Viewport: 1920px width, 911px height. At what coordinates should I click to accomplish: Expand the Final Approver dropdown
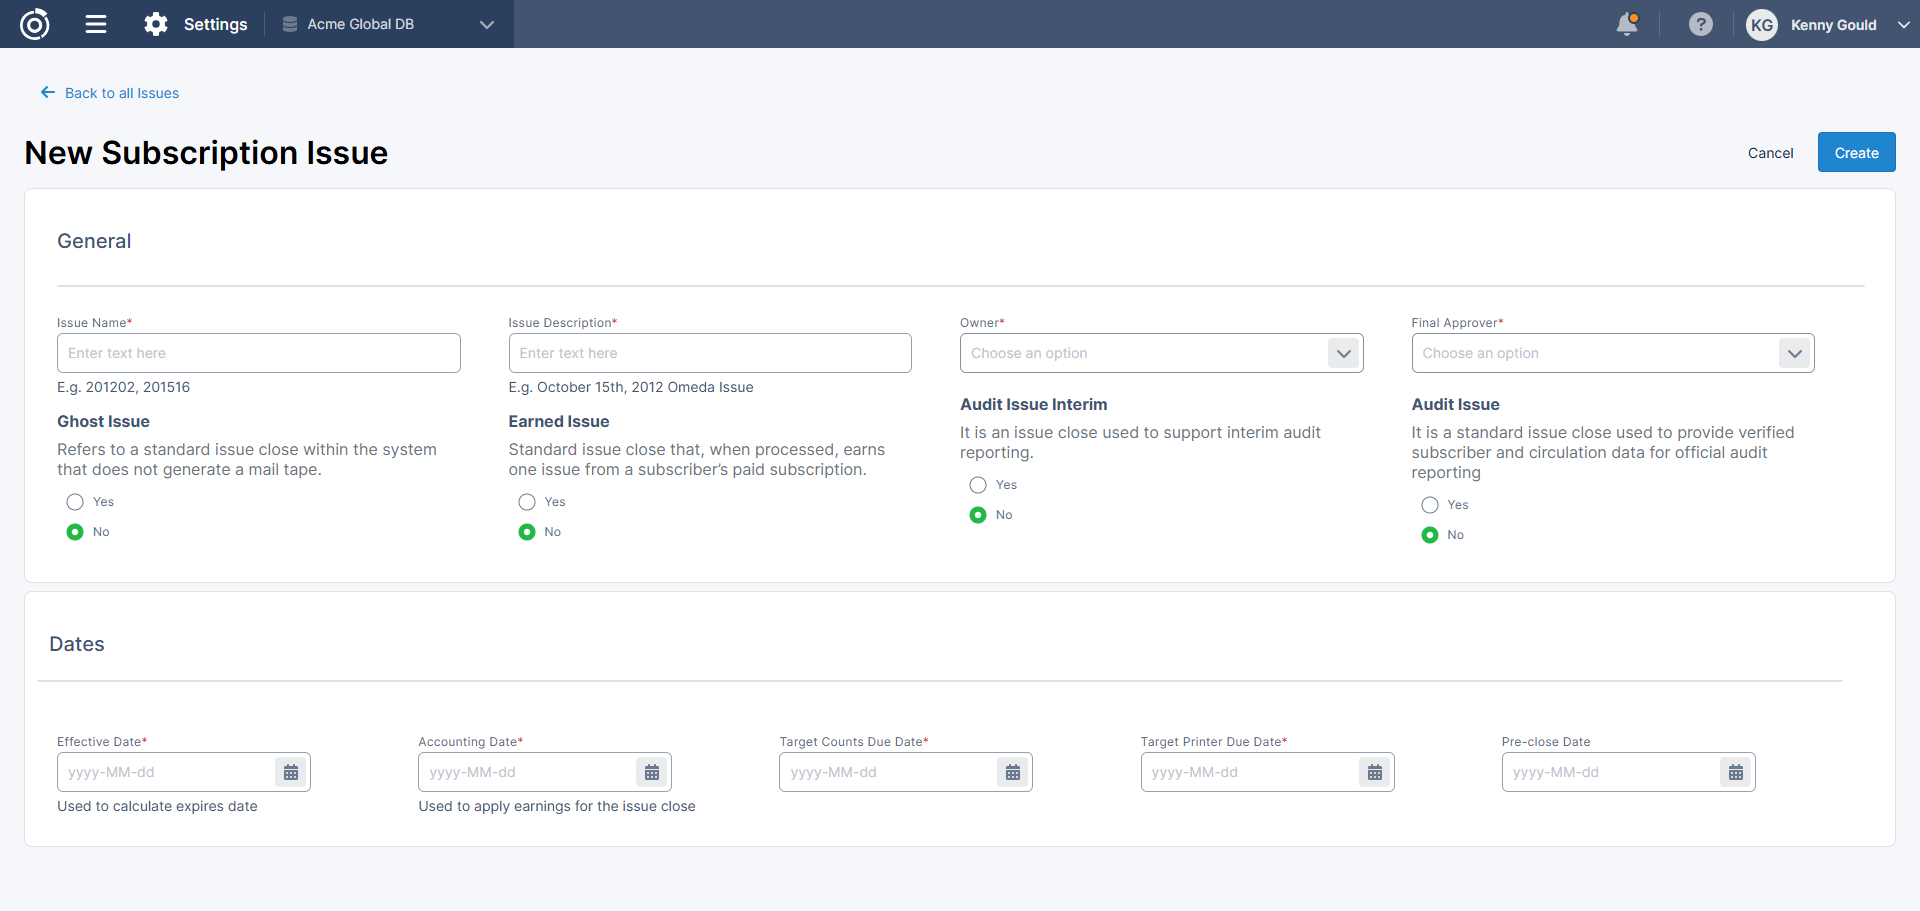coord(1795,353)
